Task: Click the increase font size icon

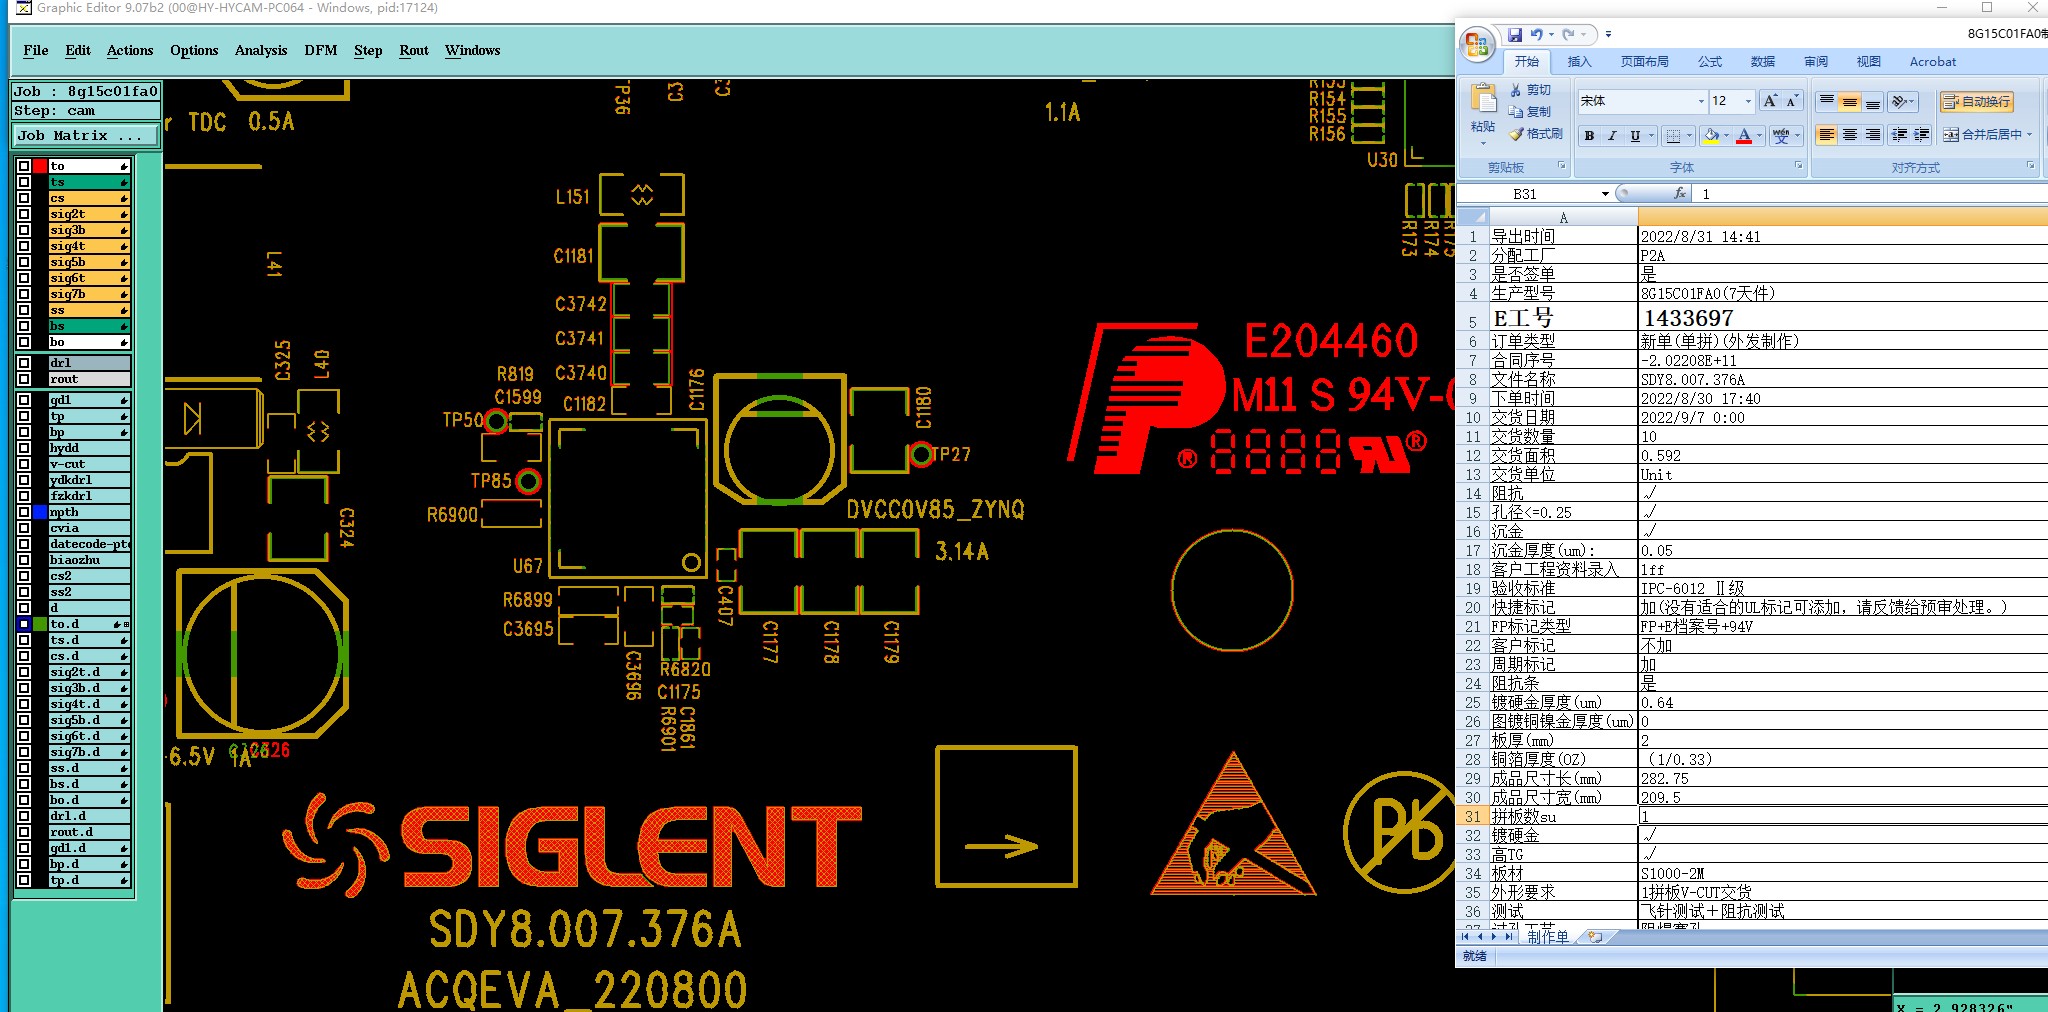Action: click(x=1770, y=101)
